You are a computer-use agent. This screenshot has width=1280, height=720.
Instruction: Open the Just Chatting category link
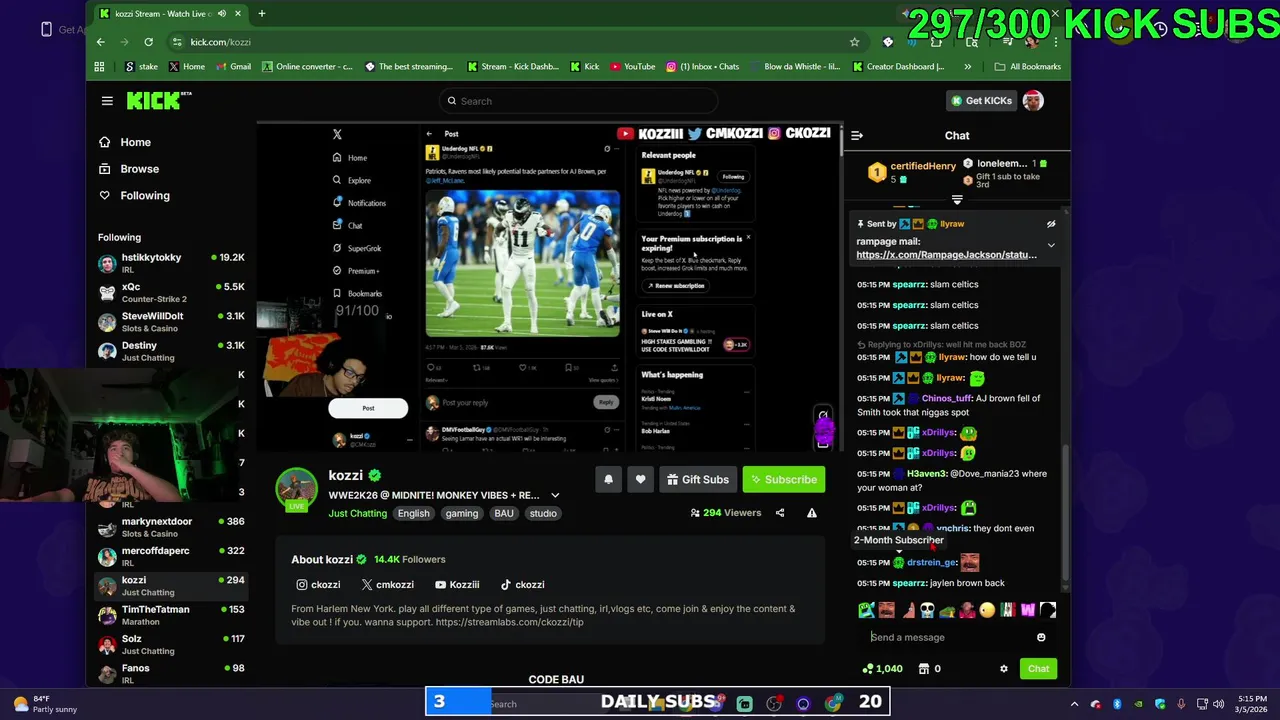357,514
